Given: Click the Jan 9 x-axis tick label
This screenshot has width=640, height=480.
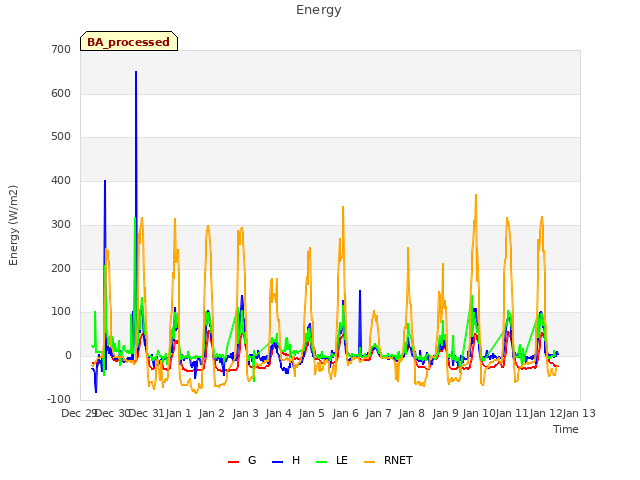Looking at the screenshot, I should (x=446, y=413).
